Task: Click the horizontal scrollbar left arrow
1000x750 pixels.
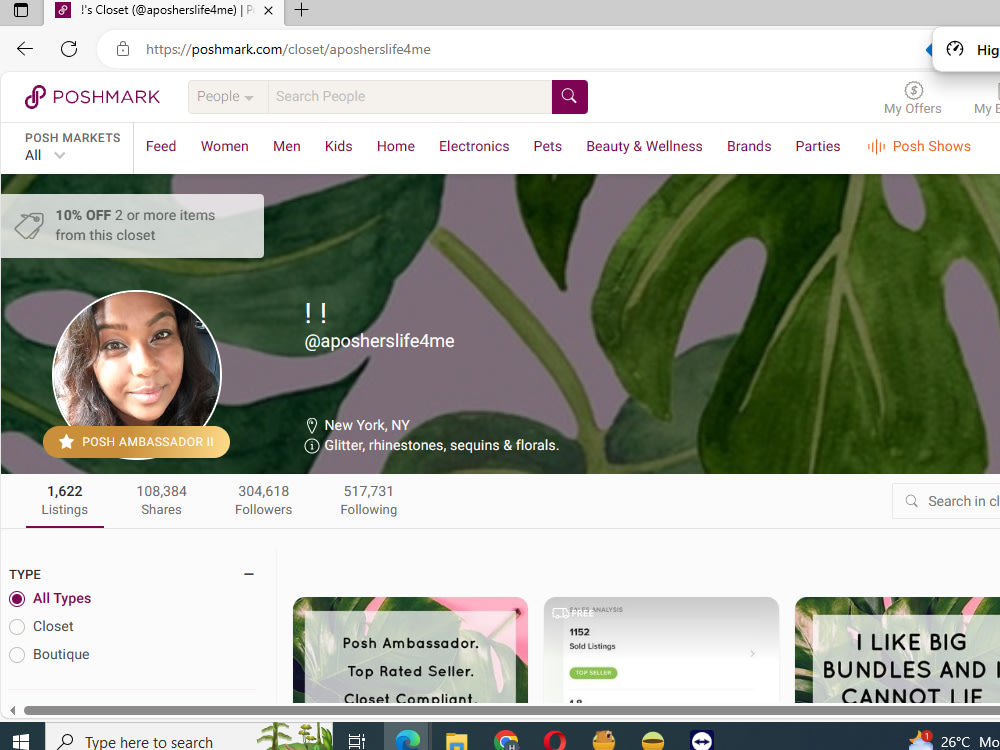Action: [x=12, y=710]
